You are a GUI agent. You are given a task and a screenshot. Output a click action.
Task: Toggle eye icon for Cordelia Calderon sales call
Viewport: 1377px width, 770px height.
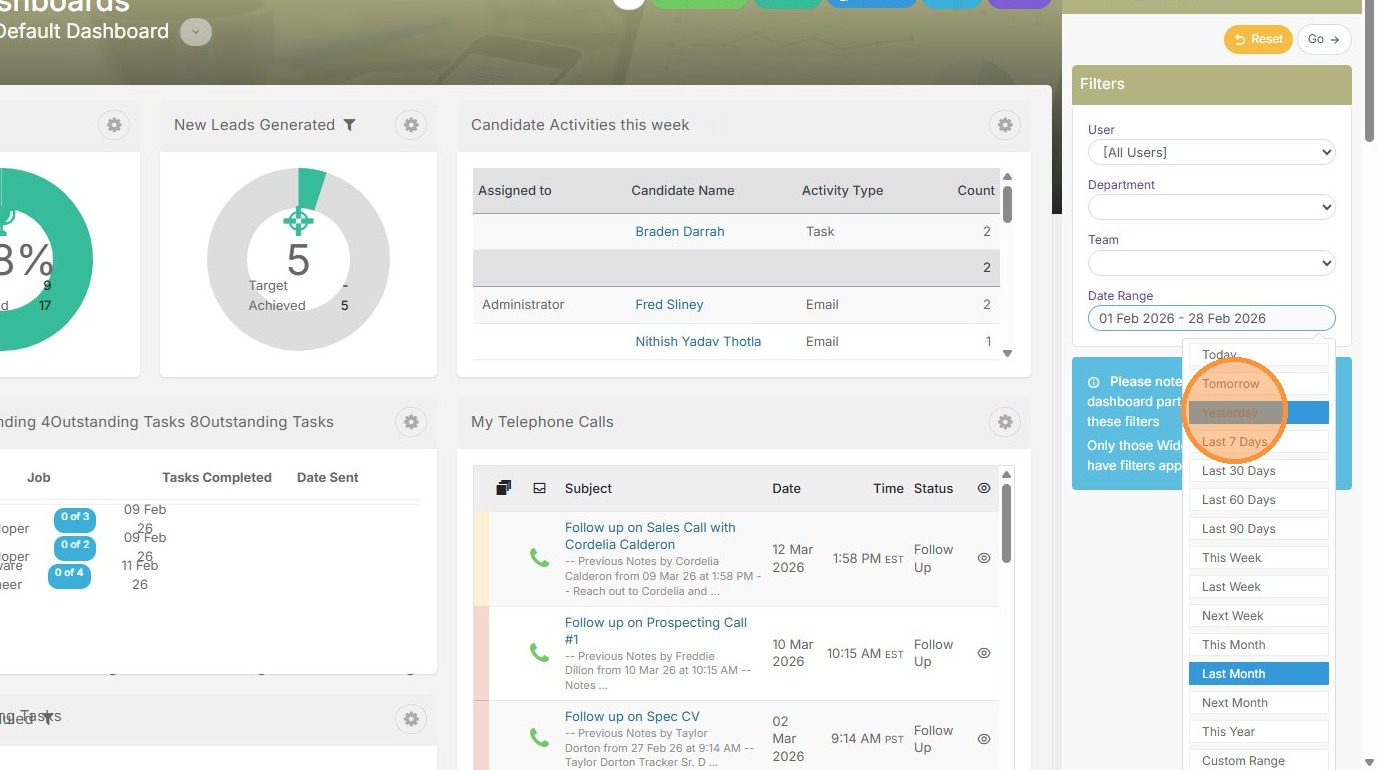[x=984, y=558]
